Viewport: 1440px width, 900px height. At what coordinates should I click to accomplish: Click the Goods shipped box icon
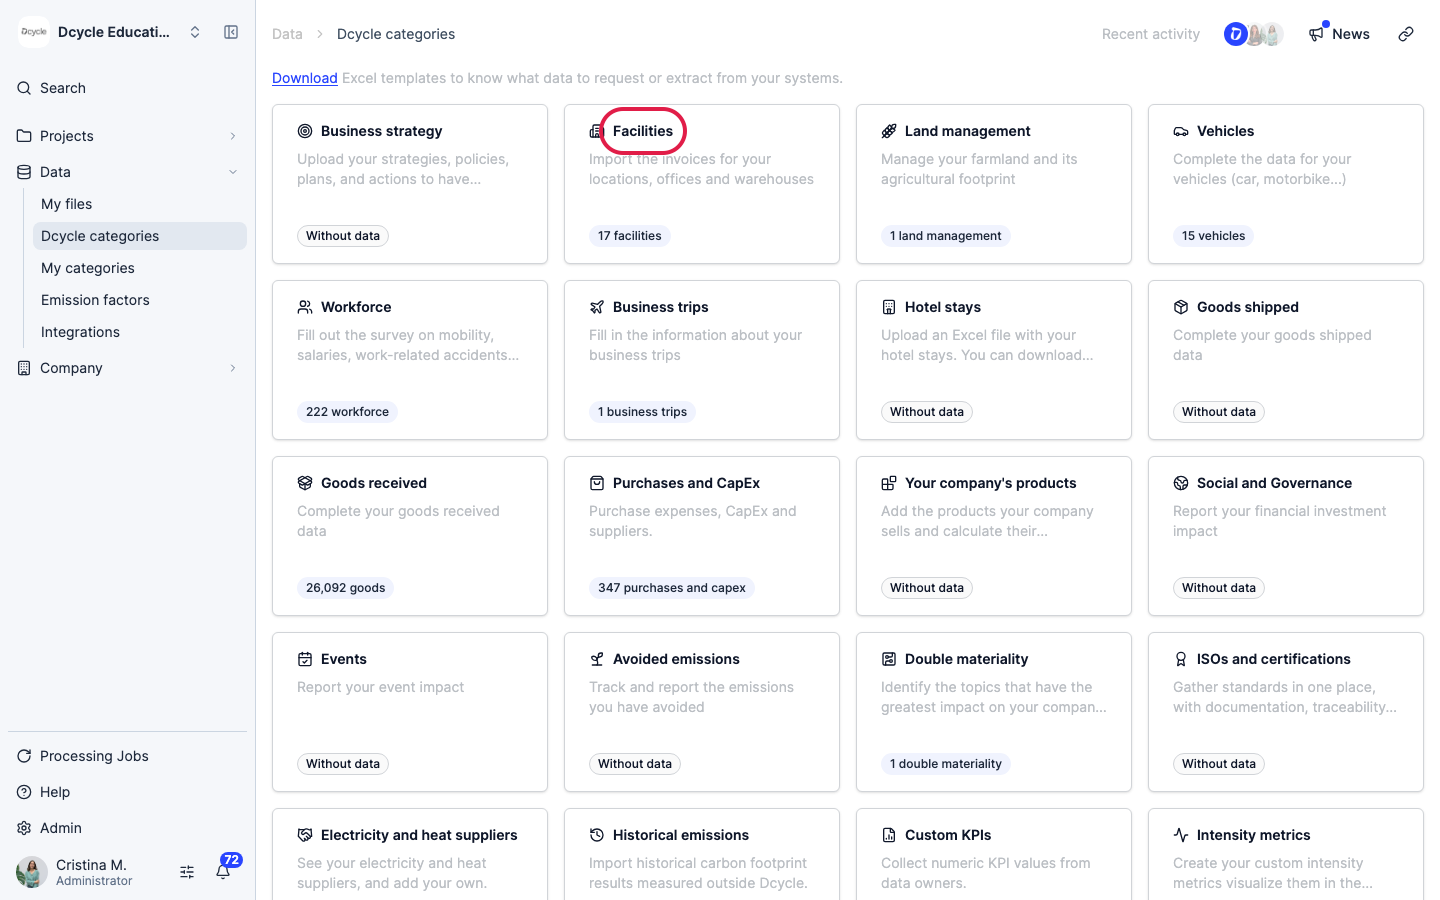pyautogui.click(x=1181, y=307)
